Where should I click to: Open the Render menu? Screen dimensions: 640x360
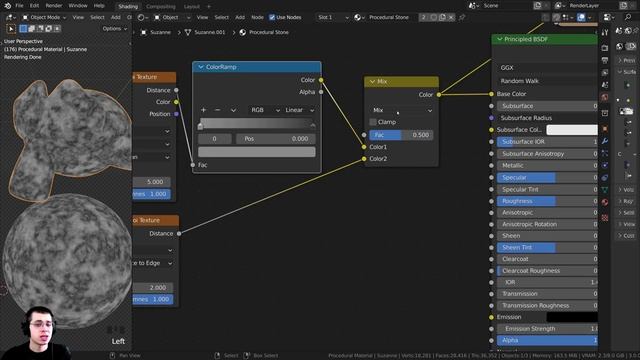click(x=54, y=6)
